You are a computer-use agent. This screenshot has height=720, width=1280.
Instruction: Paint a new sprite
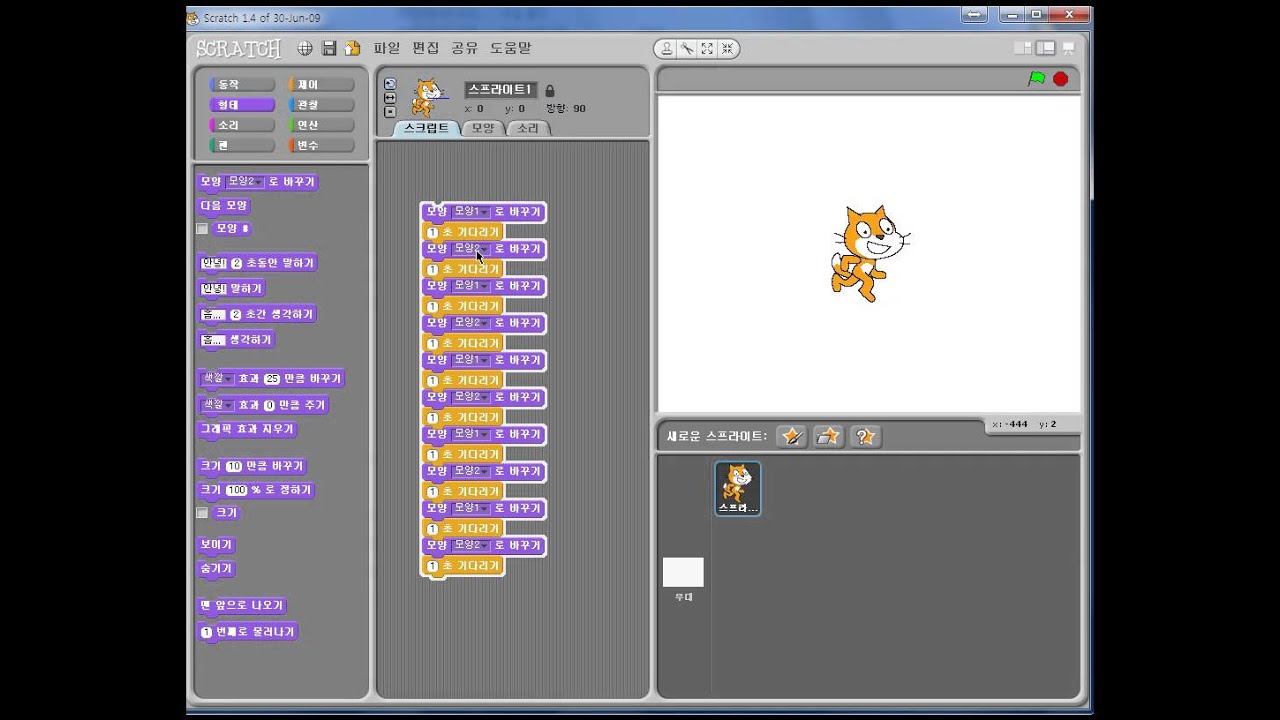point(792,436)
